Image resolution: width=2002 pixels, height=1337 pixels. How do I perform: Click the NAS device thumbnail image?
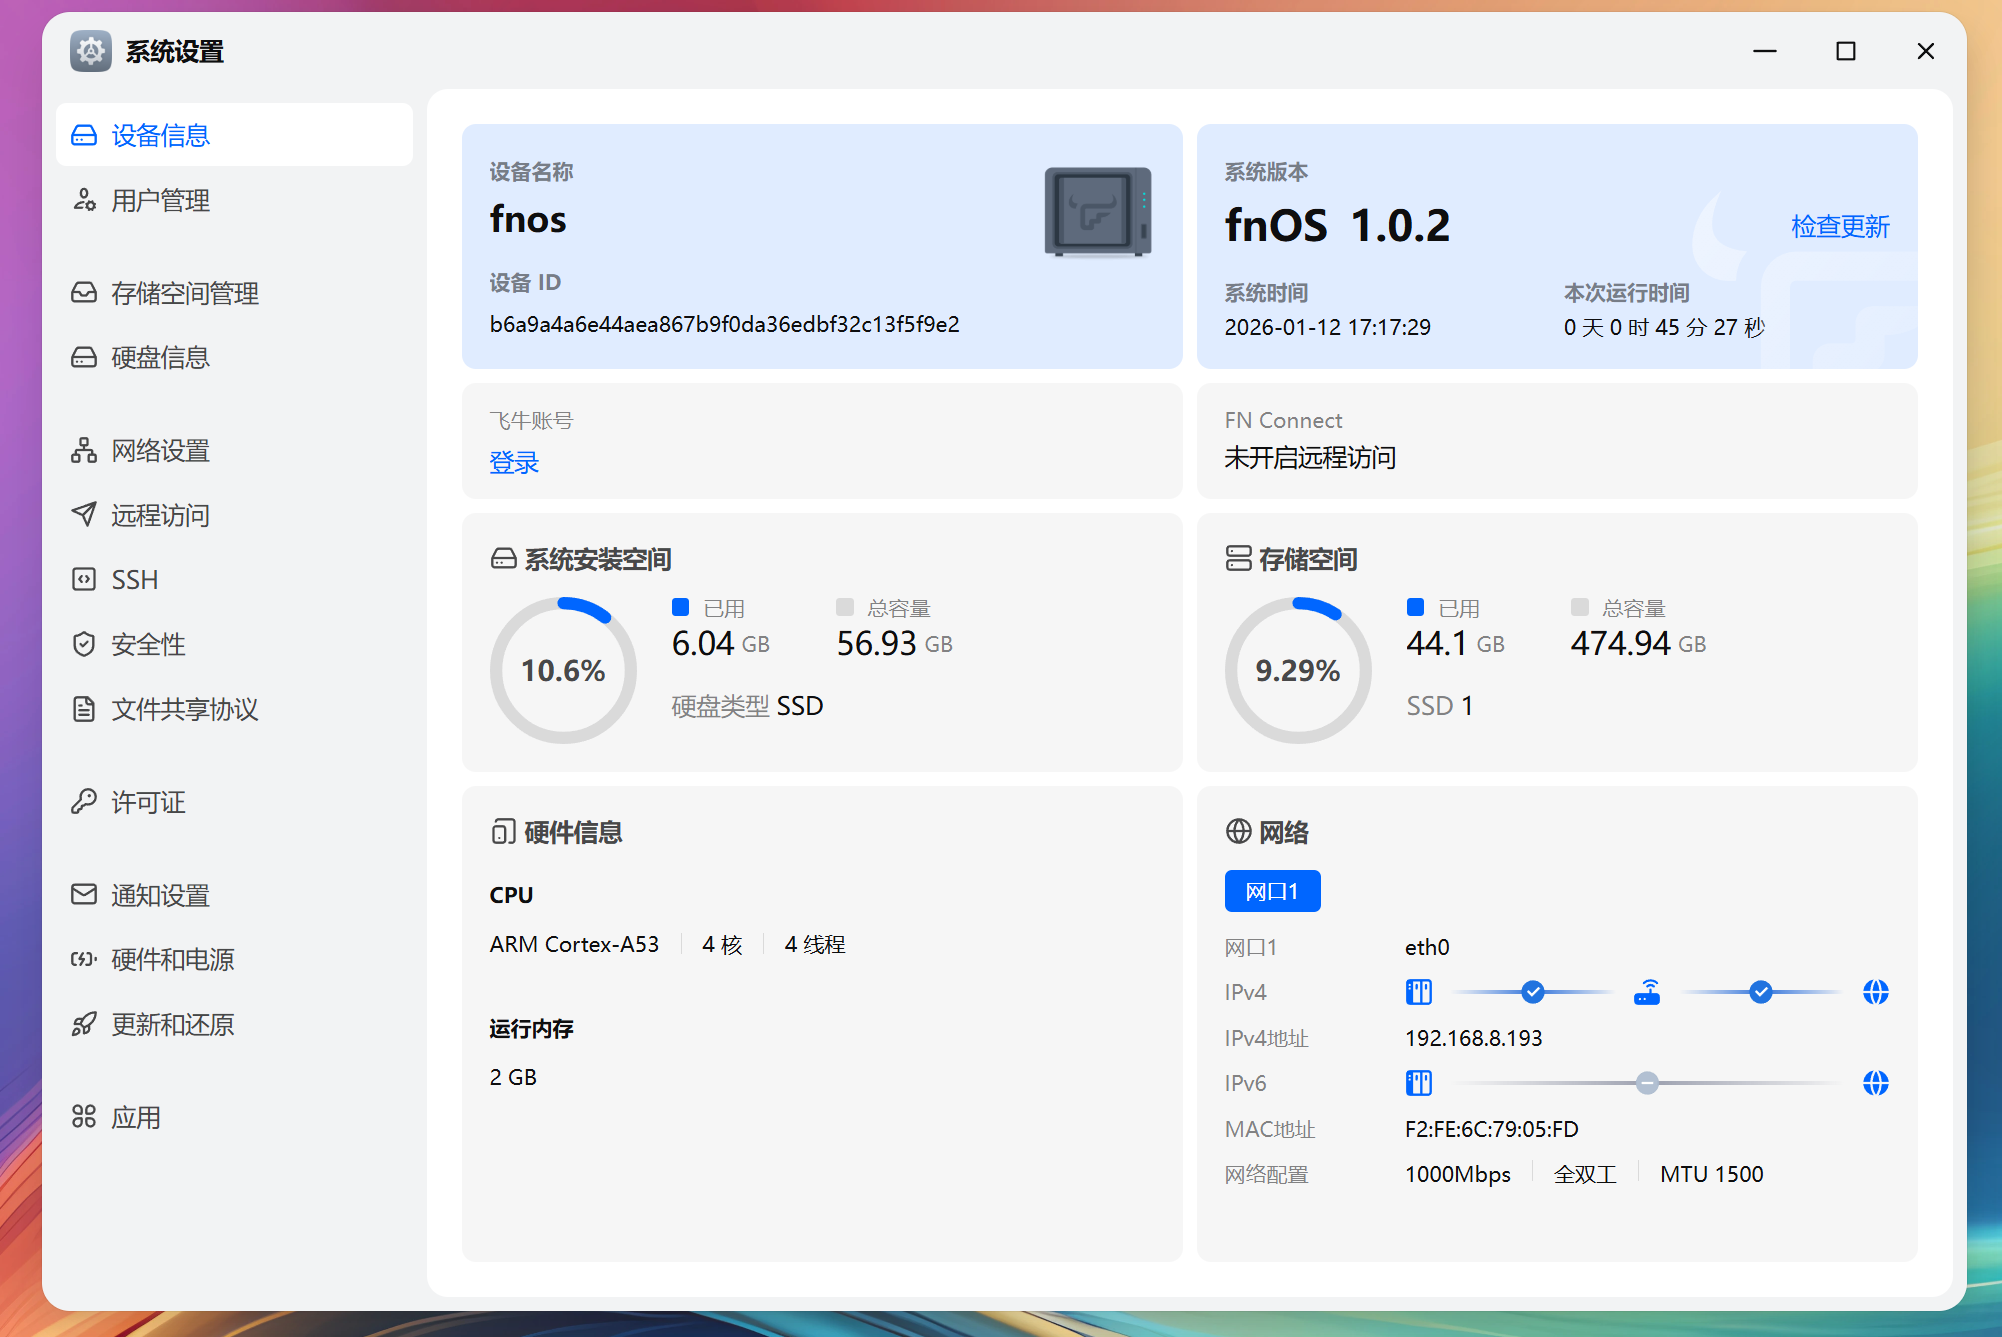pyautogui.click(x=1097, y=212)
